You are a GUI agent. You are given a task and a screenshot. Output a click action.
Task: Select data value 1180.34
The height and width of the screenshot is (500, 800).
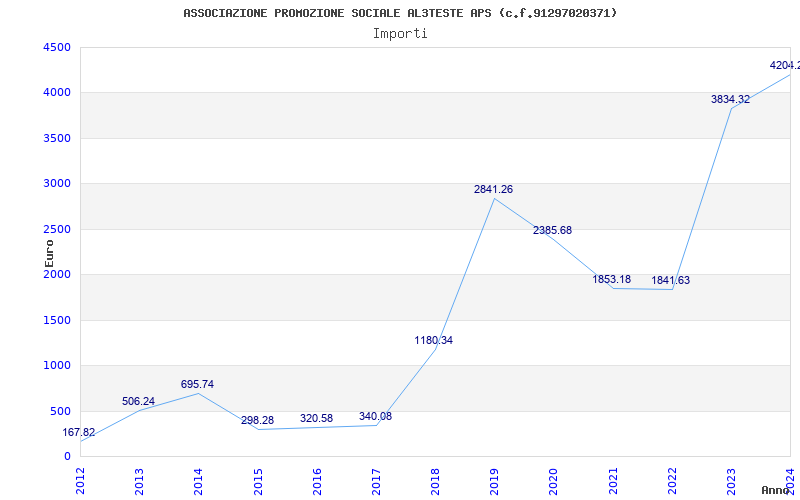pos(434,340)
